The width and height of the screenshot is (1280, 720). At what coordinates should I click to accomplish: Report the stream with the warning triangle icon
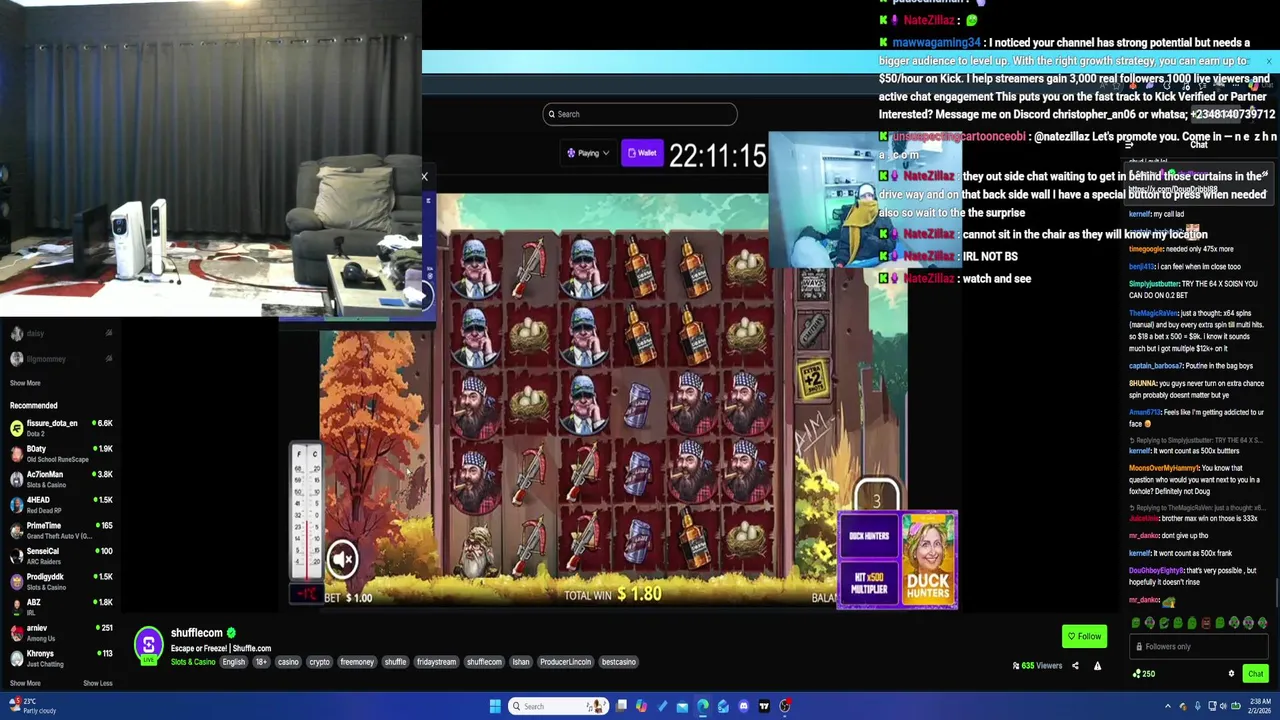1097,666
